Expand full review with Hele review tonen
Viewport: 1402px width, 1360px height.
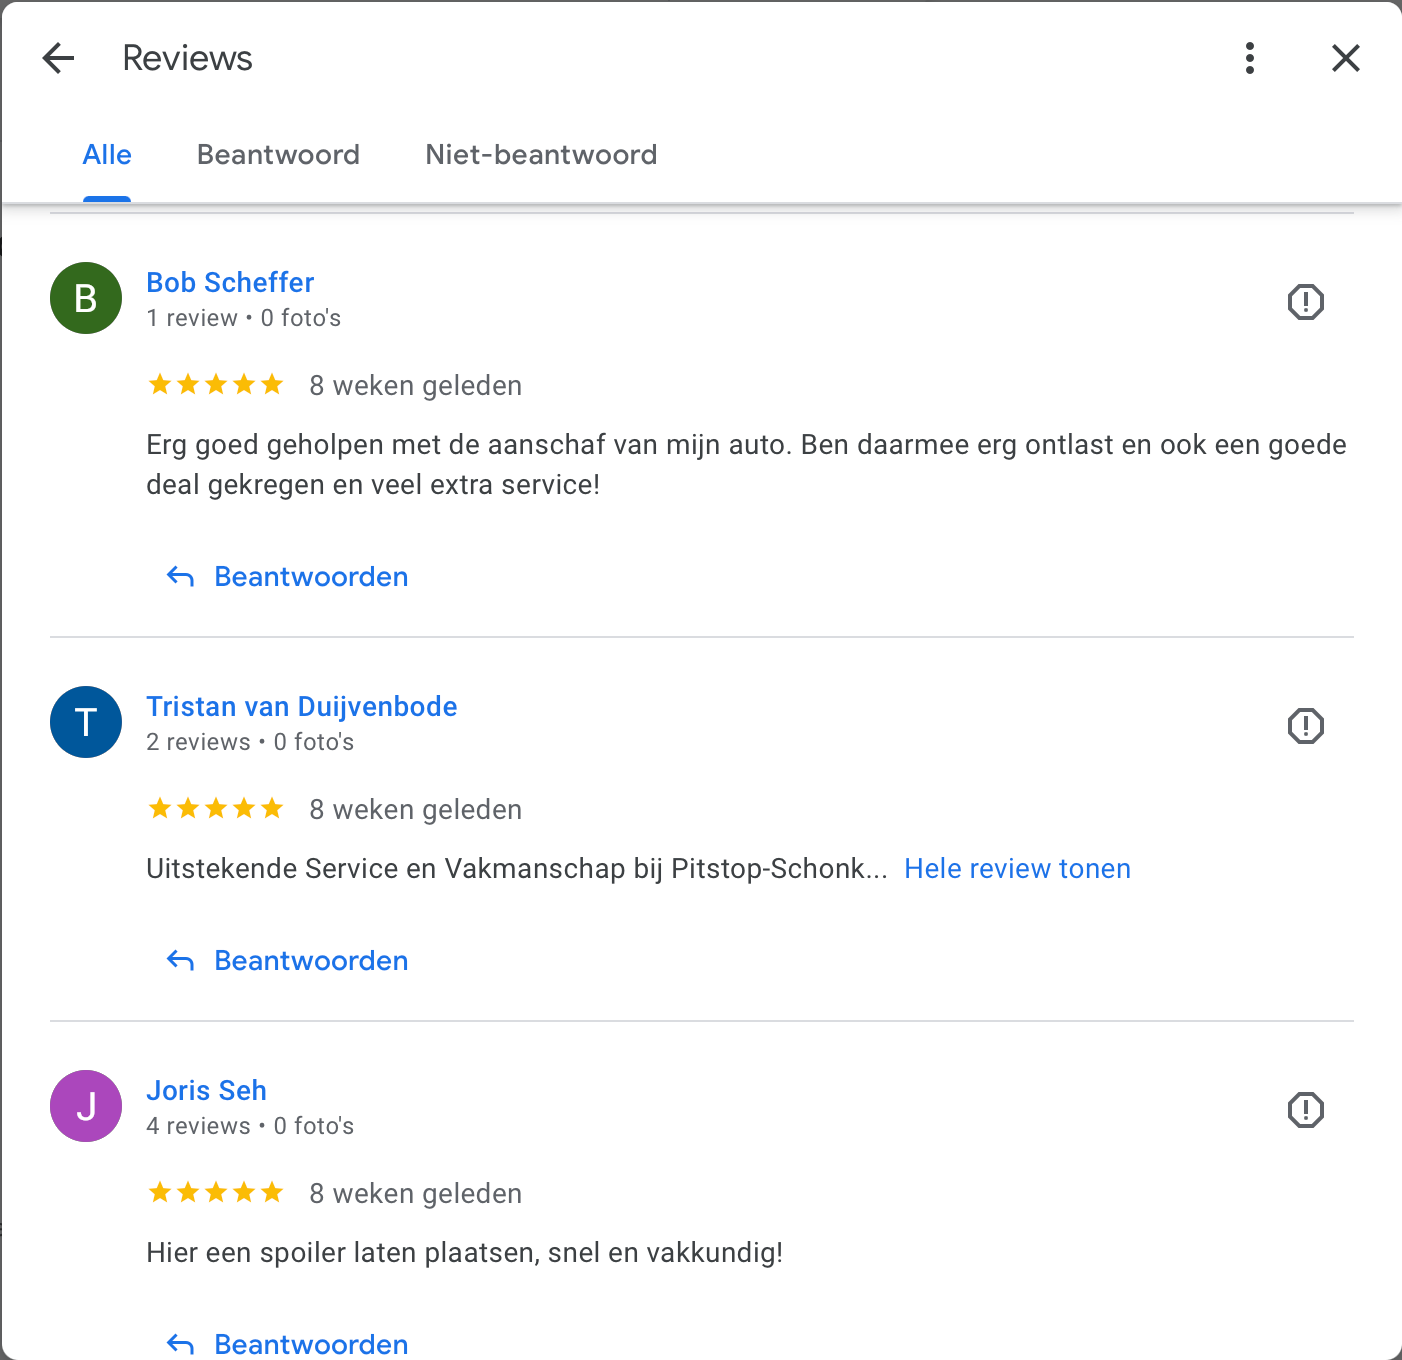point(1017,869)
